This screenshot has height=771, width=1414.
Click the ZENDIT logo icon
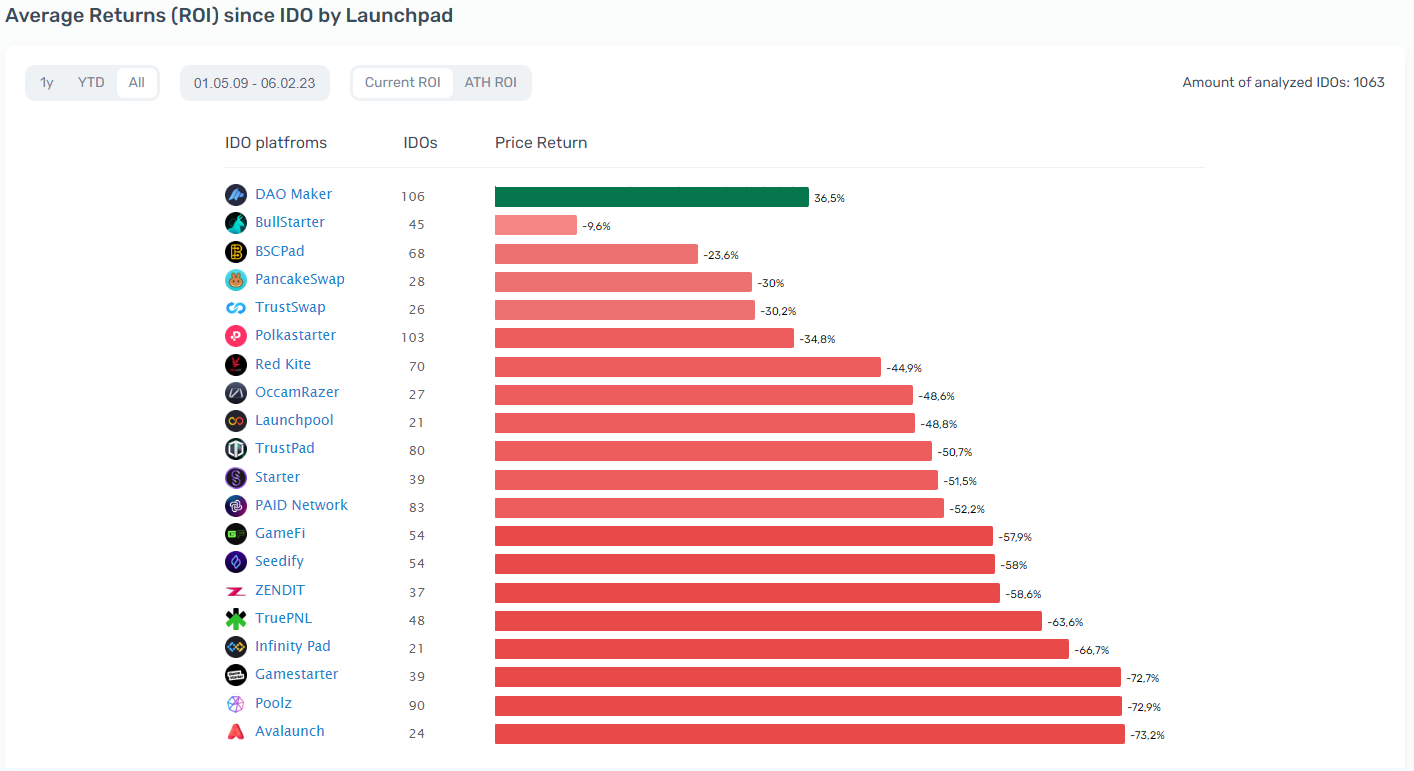pos(236,591)
